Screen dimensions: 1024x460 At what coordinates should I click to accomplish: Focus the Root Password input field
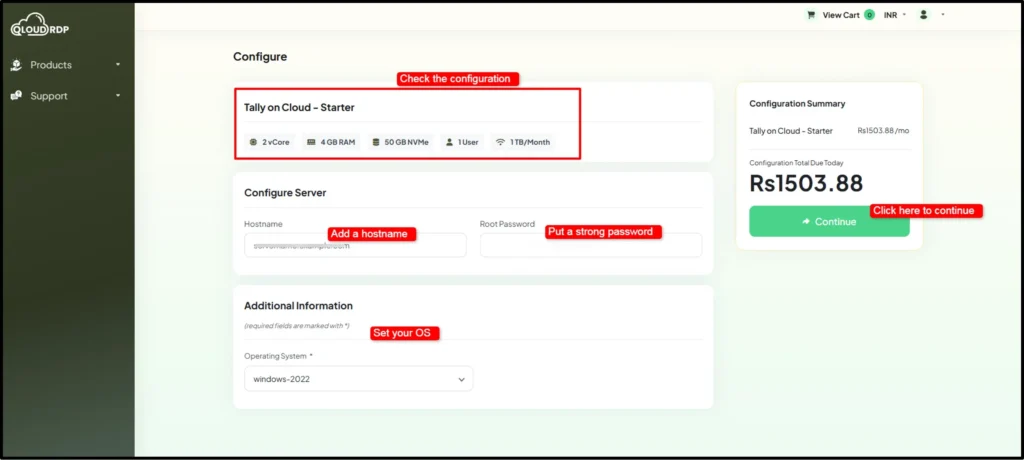[591, 245]
